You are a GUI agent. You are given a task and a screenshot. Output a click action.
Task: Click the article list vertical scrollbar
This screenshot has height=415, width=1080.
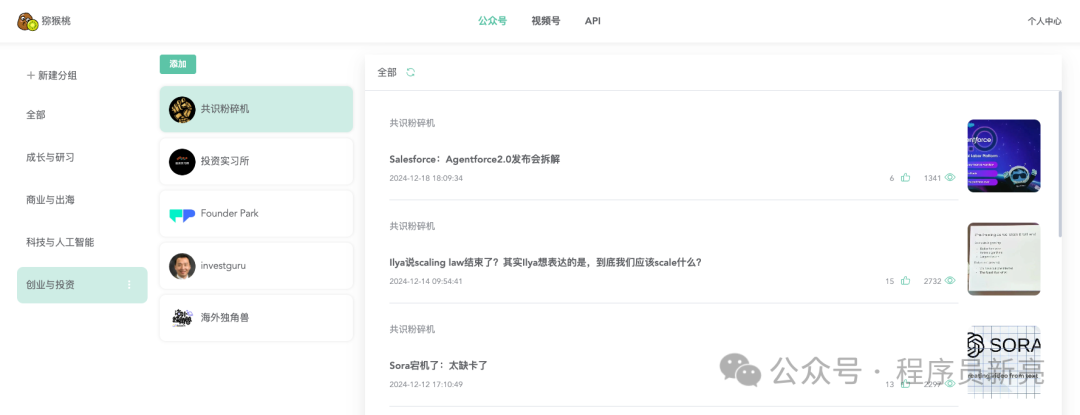click(1059, 163)
